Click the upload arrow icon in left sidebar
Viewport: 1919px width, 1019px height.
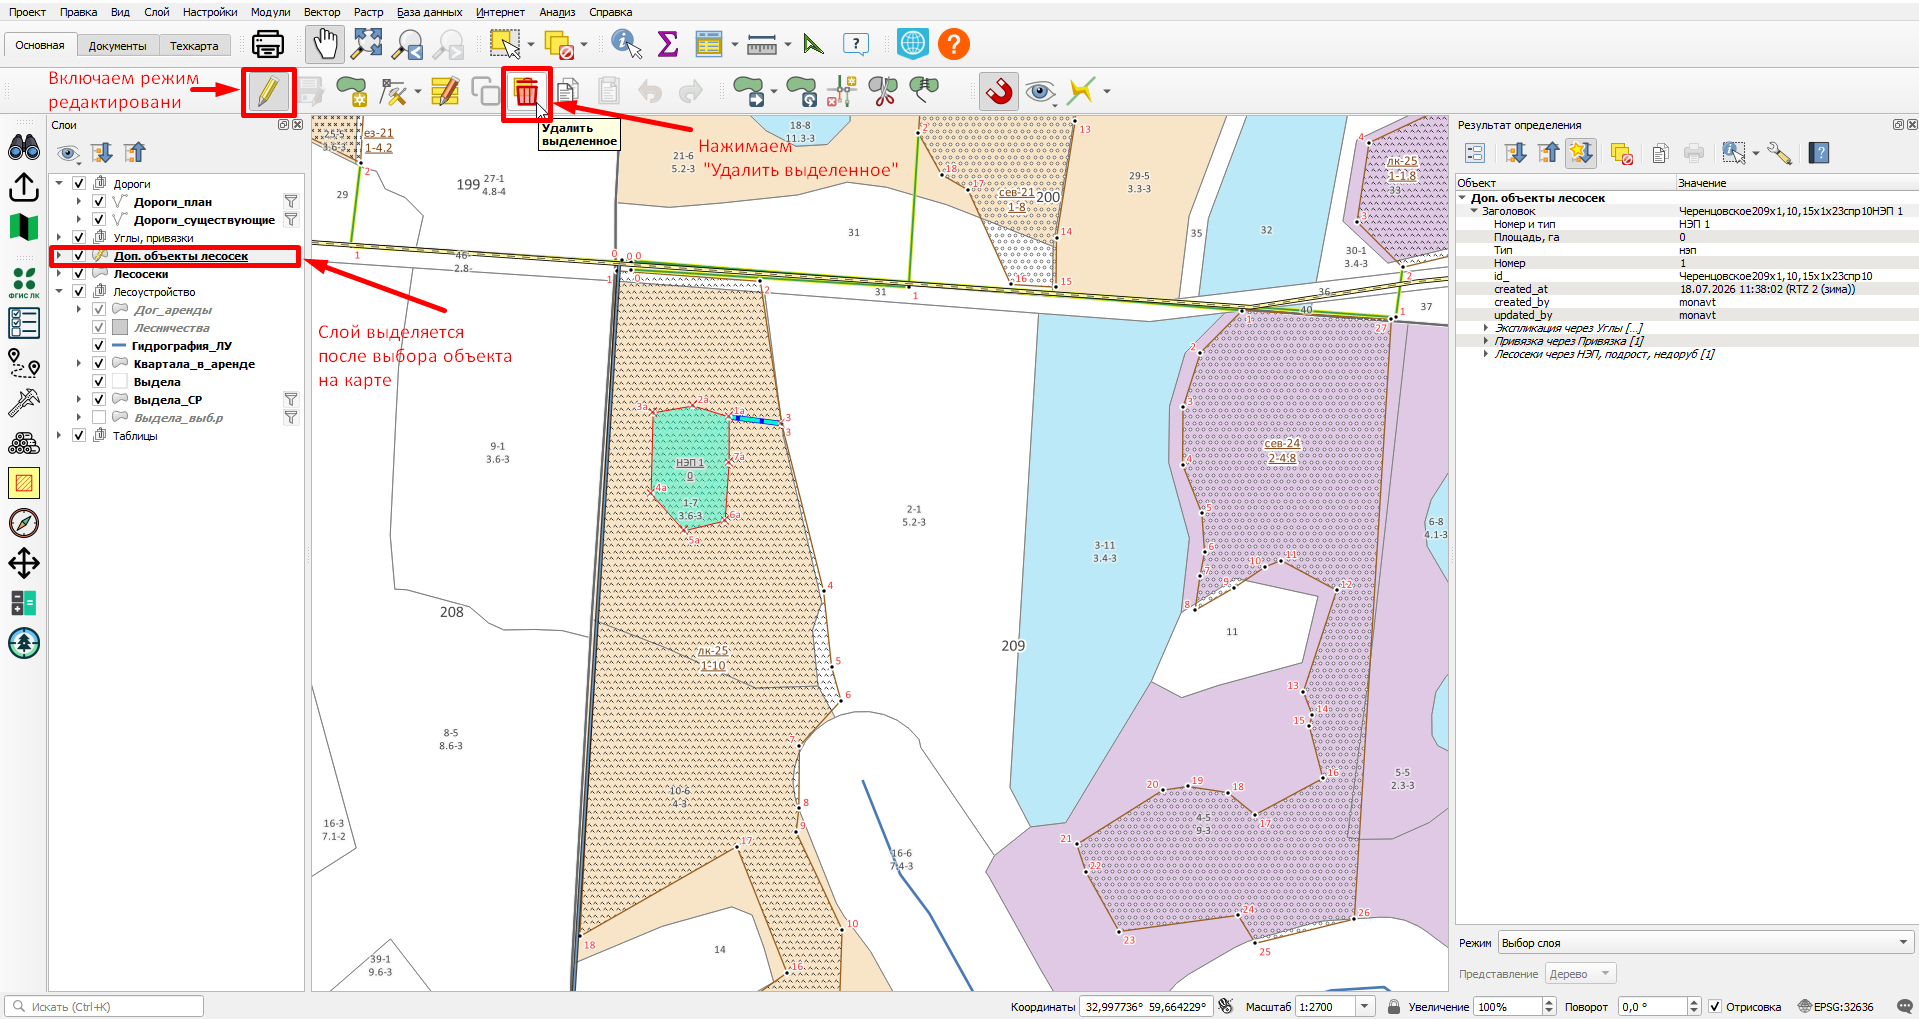(x=24, y=187)
